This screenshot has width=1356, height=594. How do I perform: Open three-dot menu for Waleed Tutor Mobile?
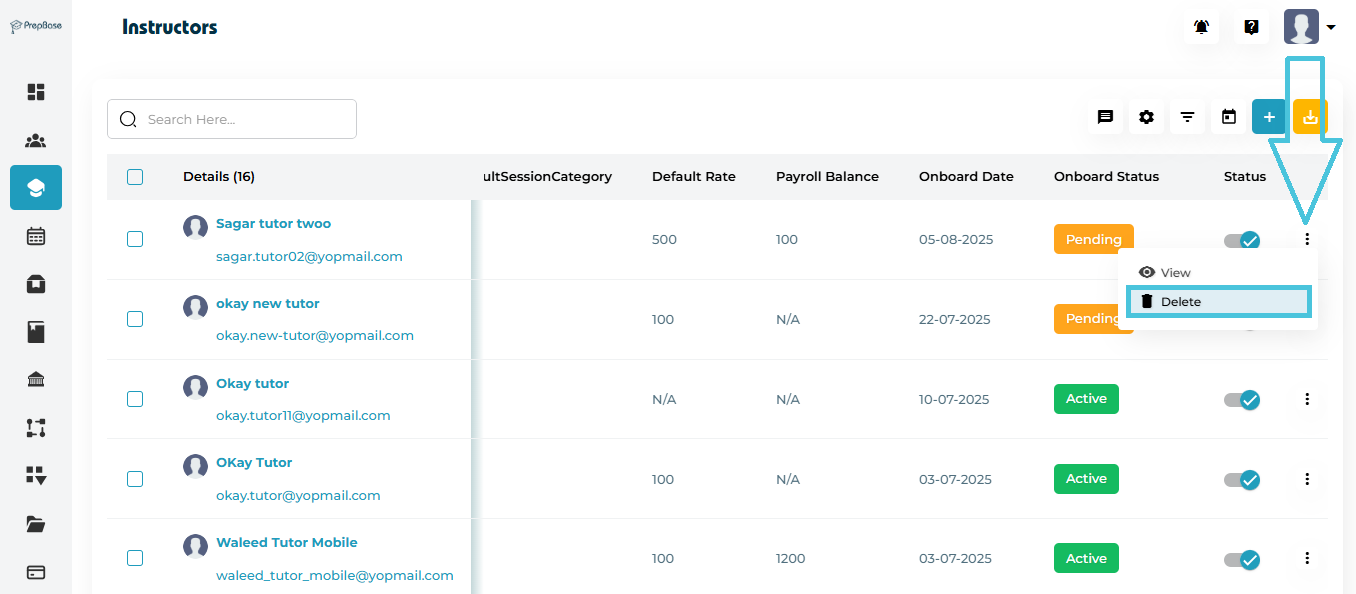[x=1307, y=558]
